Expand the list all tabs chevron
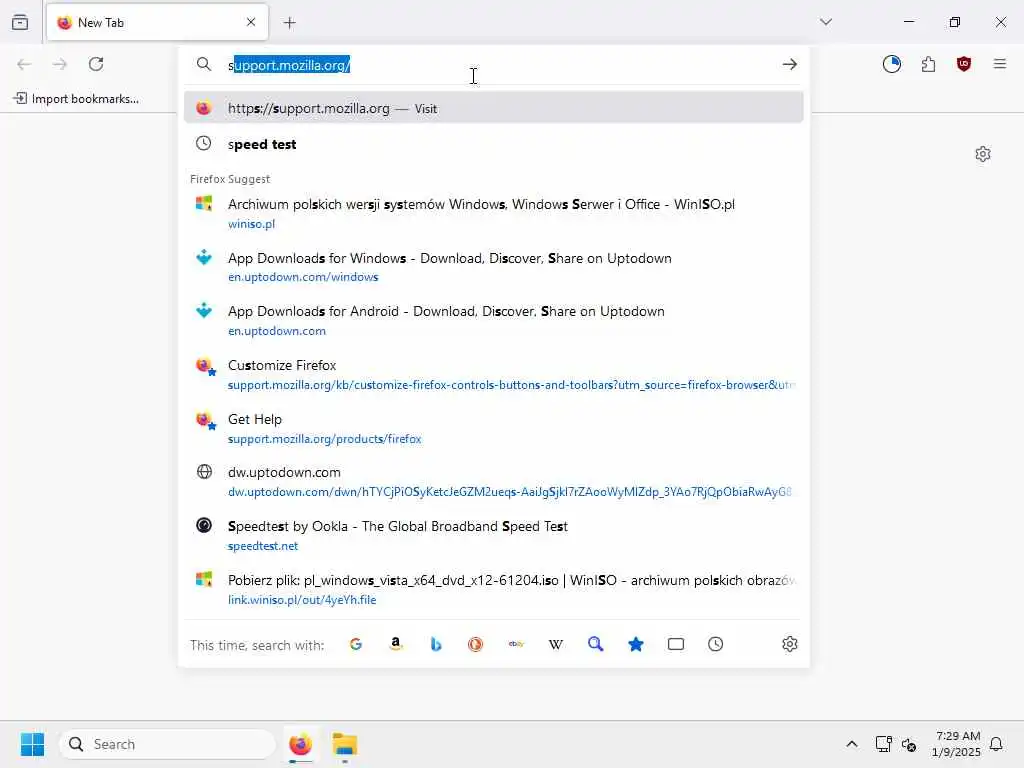The image size is (1024, 768). (x=826, y=22)
